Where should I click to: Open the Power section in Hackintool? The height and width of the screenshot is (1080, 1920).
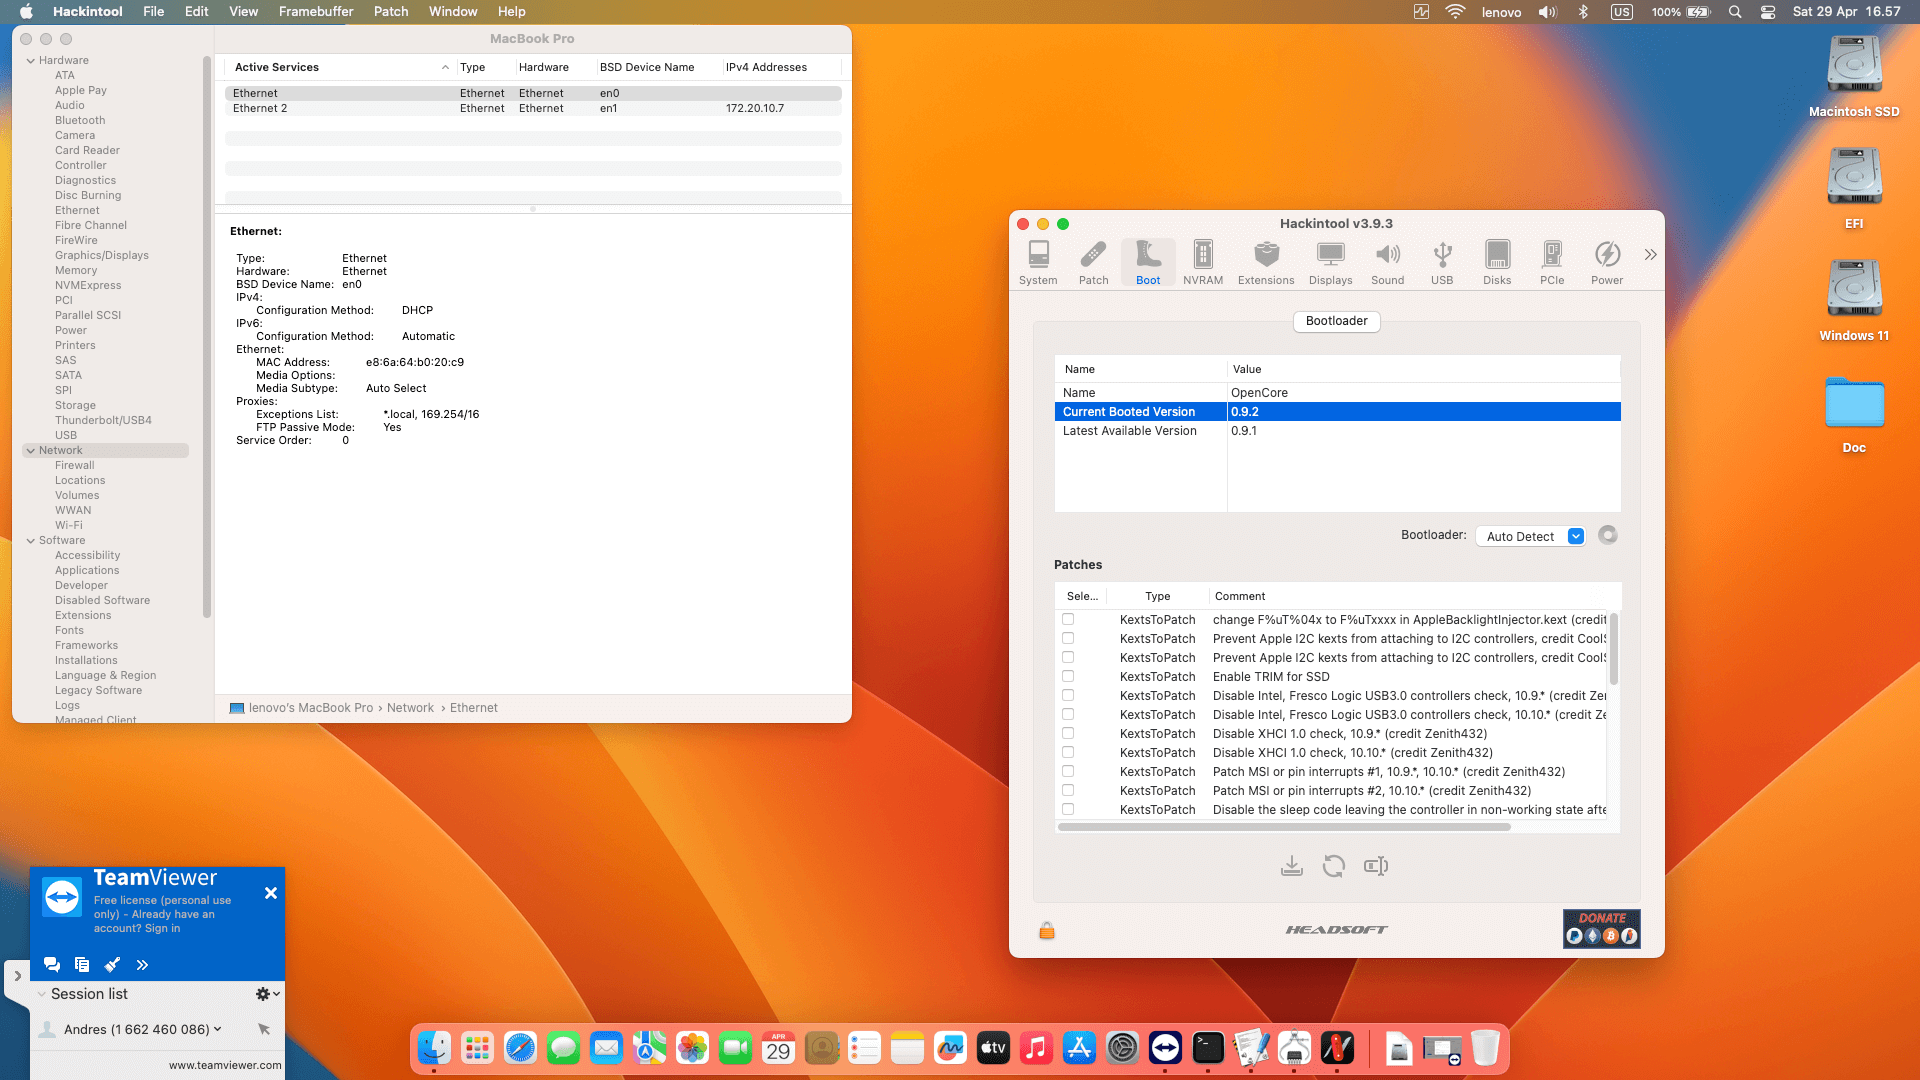point(1607,263)
